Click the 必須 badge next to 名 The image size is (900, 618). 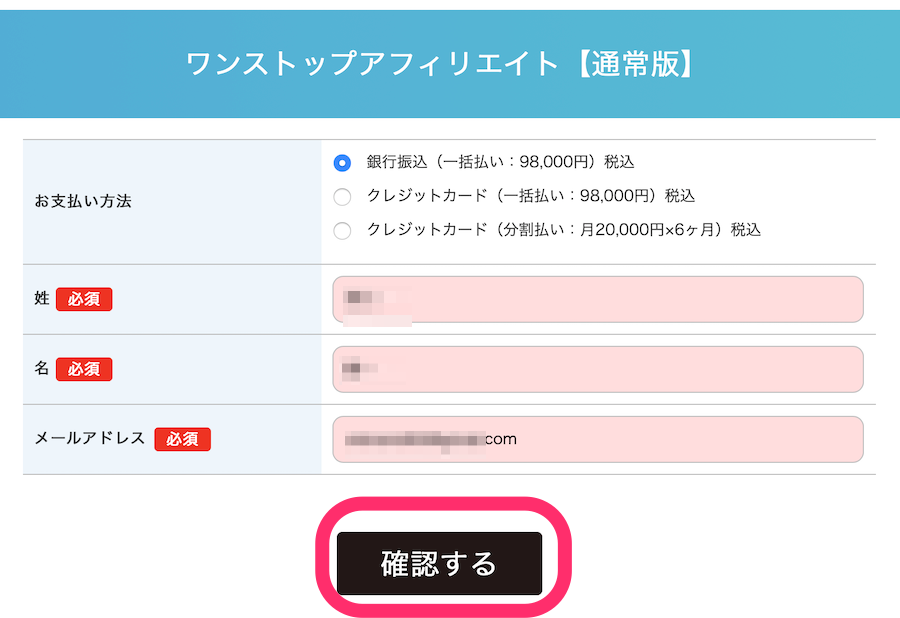84,369
